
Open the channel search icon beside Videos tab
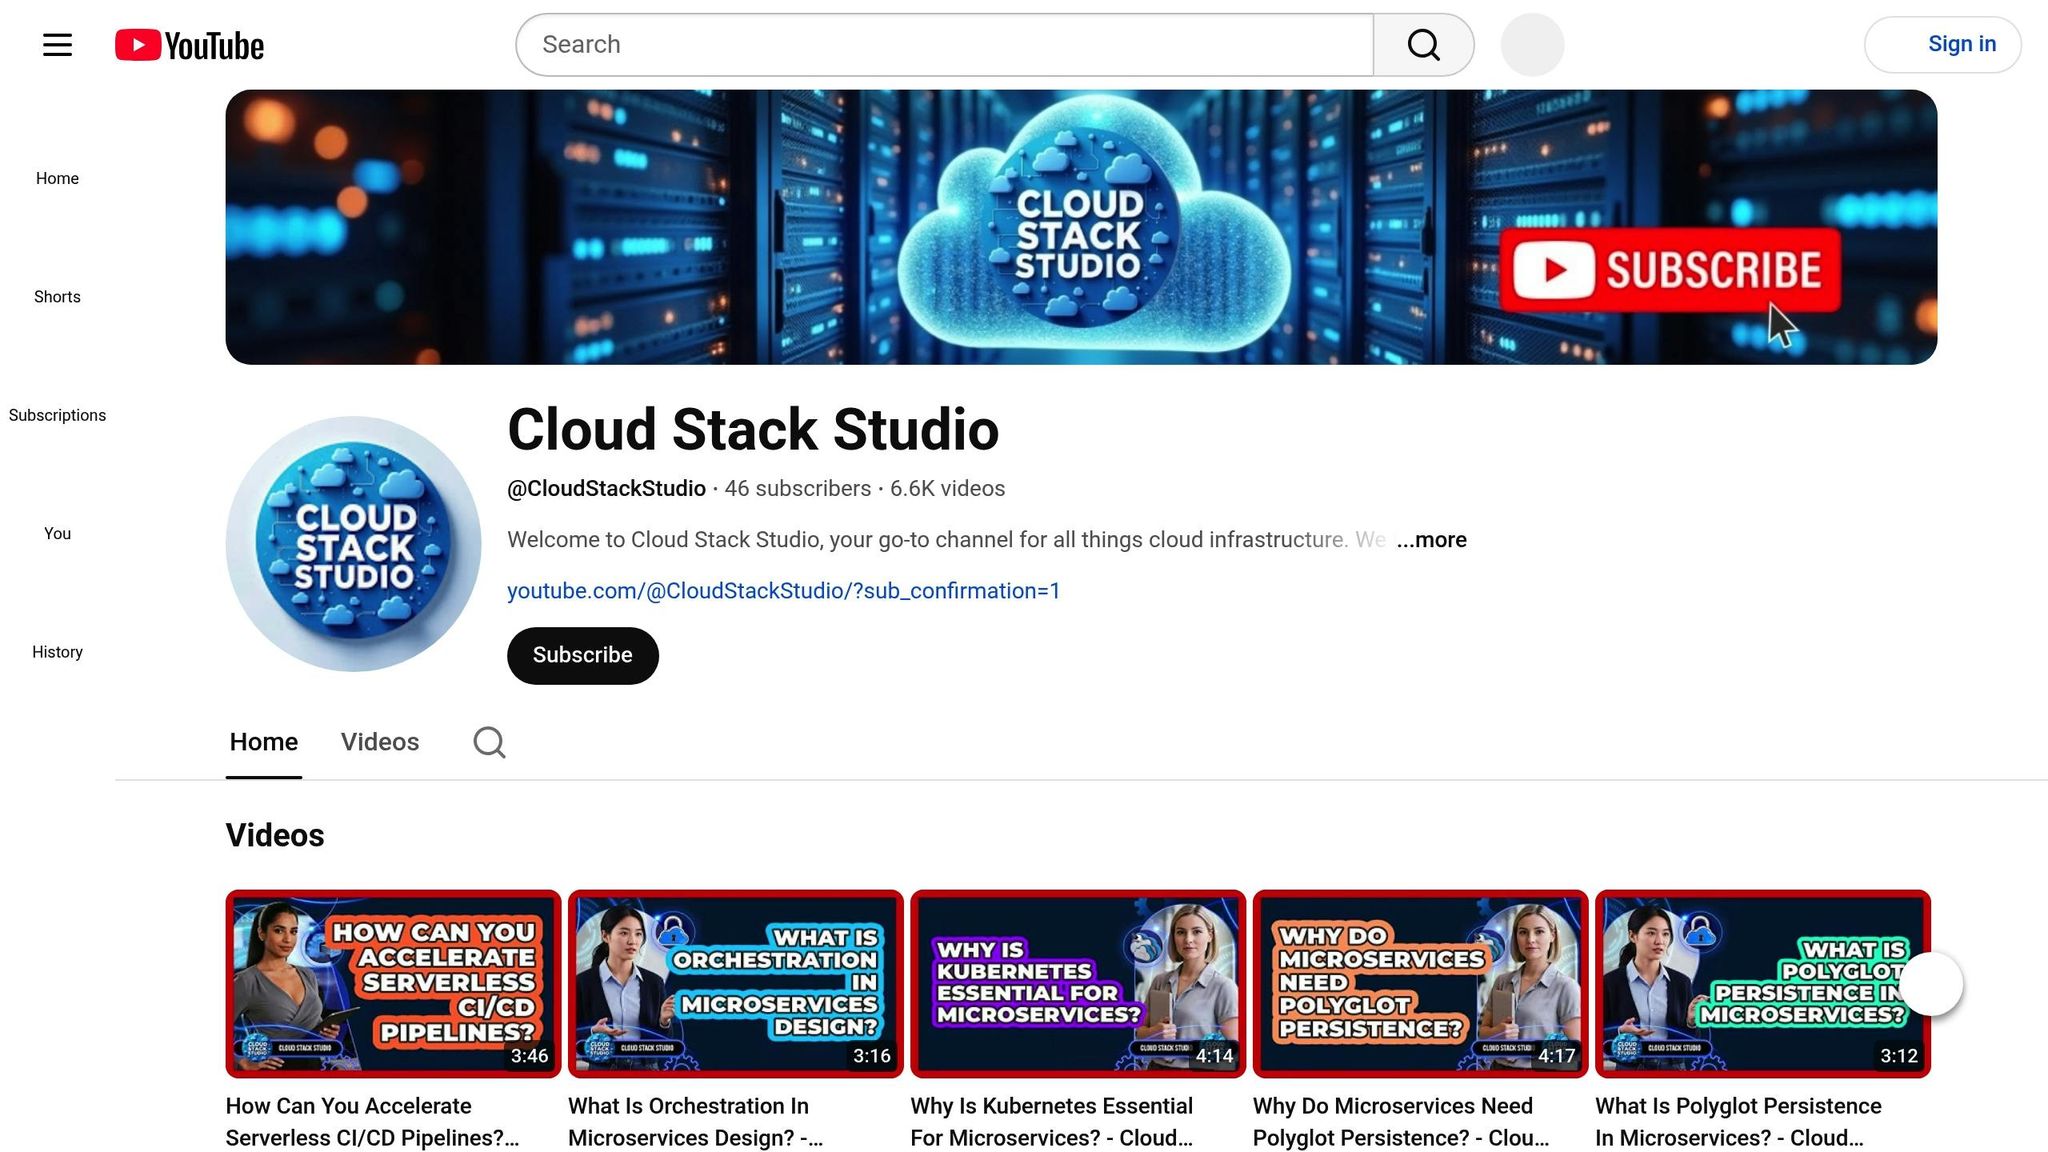click(x=489, y=742)
